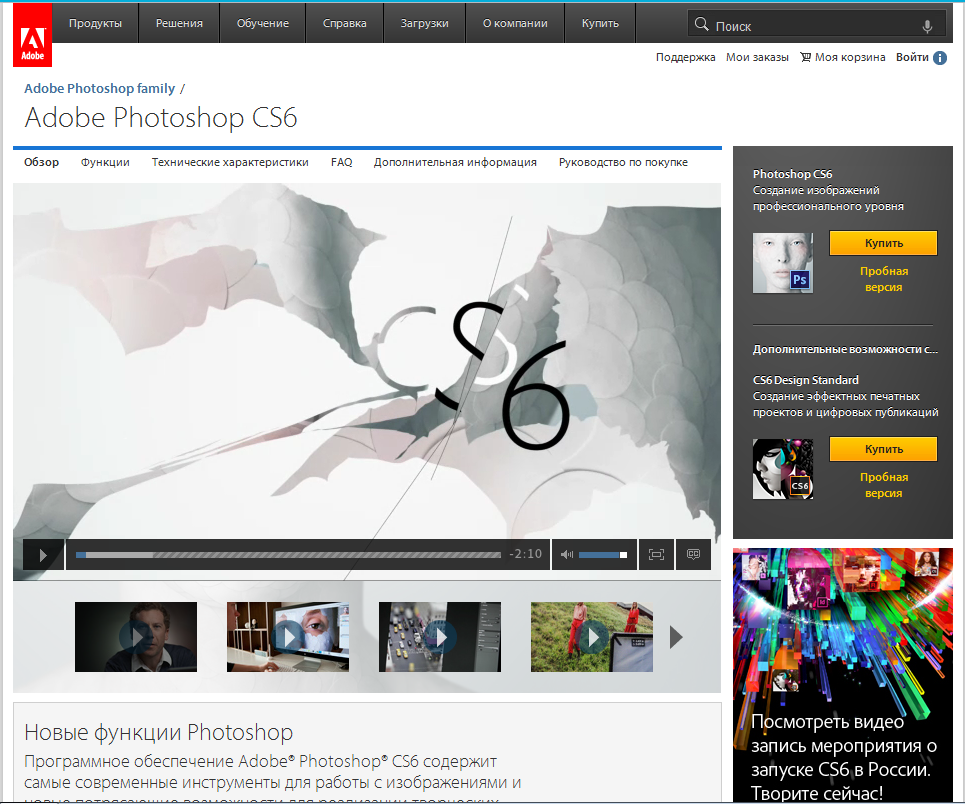Play the main CS6 video

tap(43, 555)
